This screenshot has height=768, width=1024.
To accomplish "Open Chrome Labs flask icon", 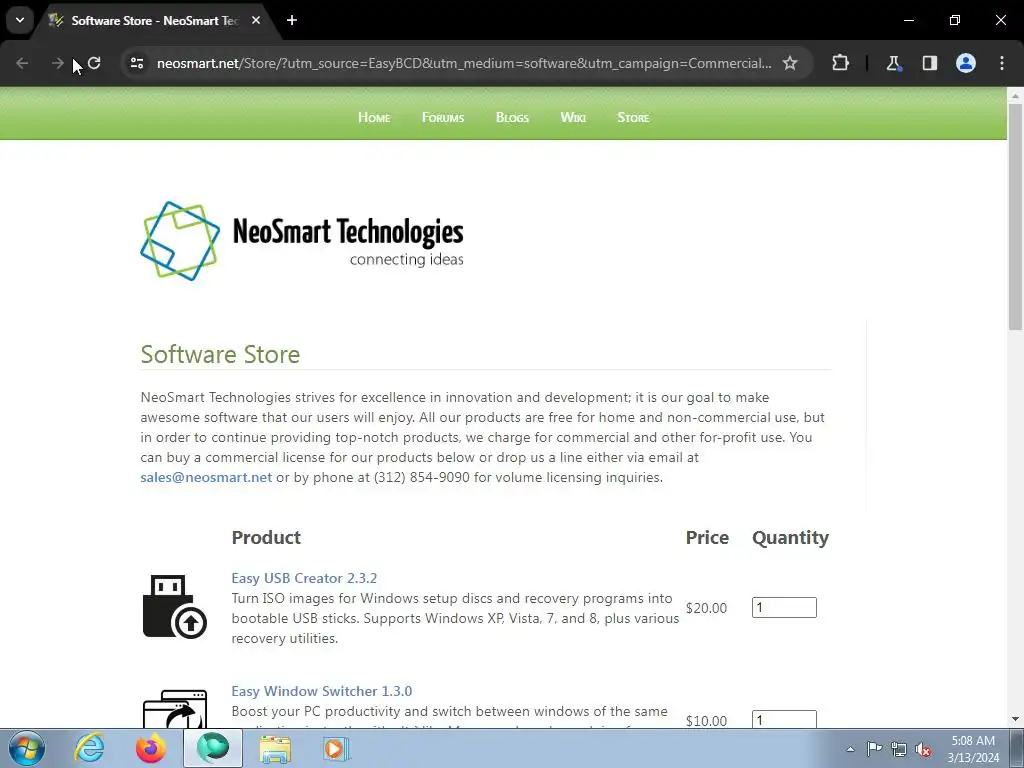I will (893, 63).
